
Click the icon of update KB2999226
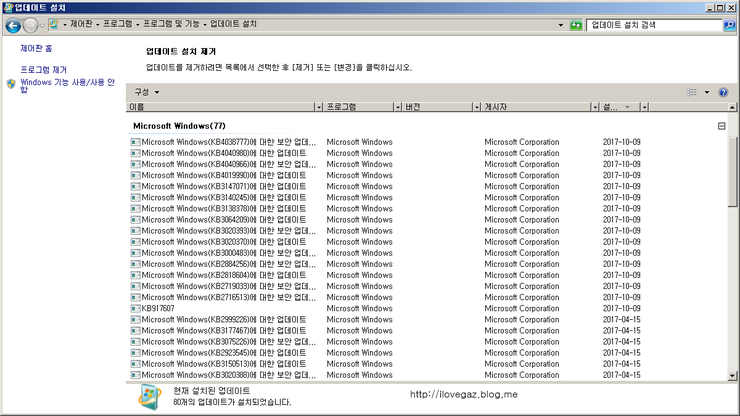pos(135,320)
